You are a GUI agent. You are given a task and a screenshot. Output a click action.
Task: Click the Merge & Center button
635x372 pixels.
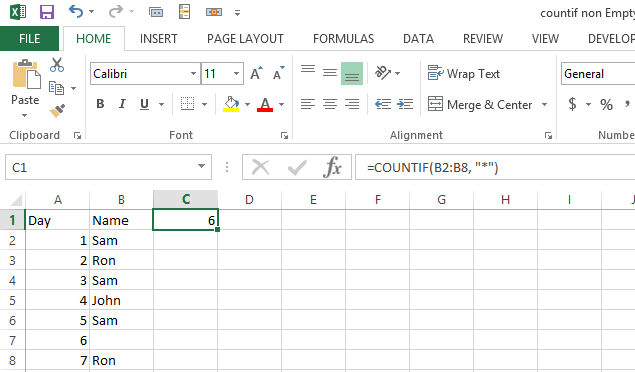[480, 104]
